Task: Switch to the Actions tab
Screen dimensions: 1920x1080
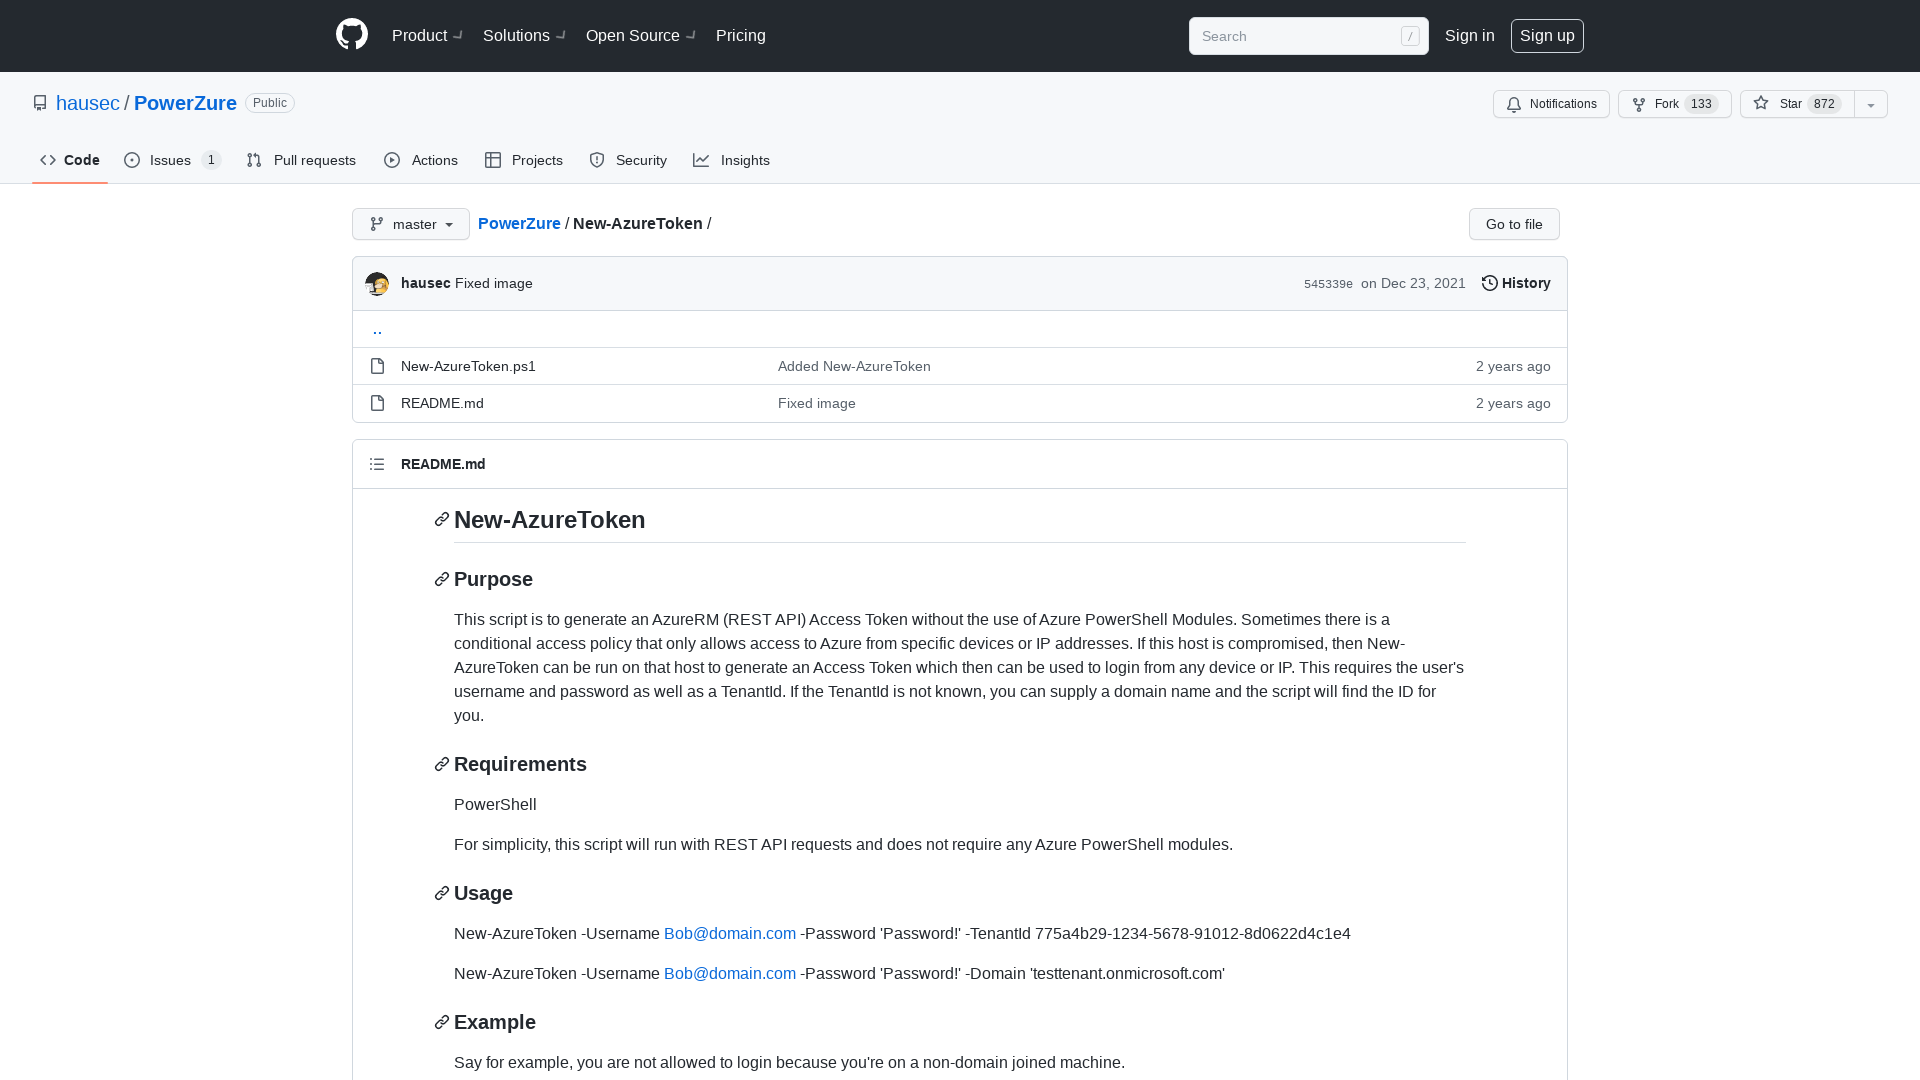Action: pyautogui.click(x=421, y=160)
